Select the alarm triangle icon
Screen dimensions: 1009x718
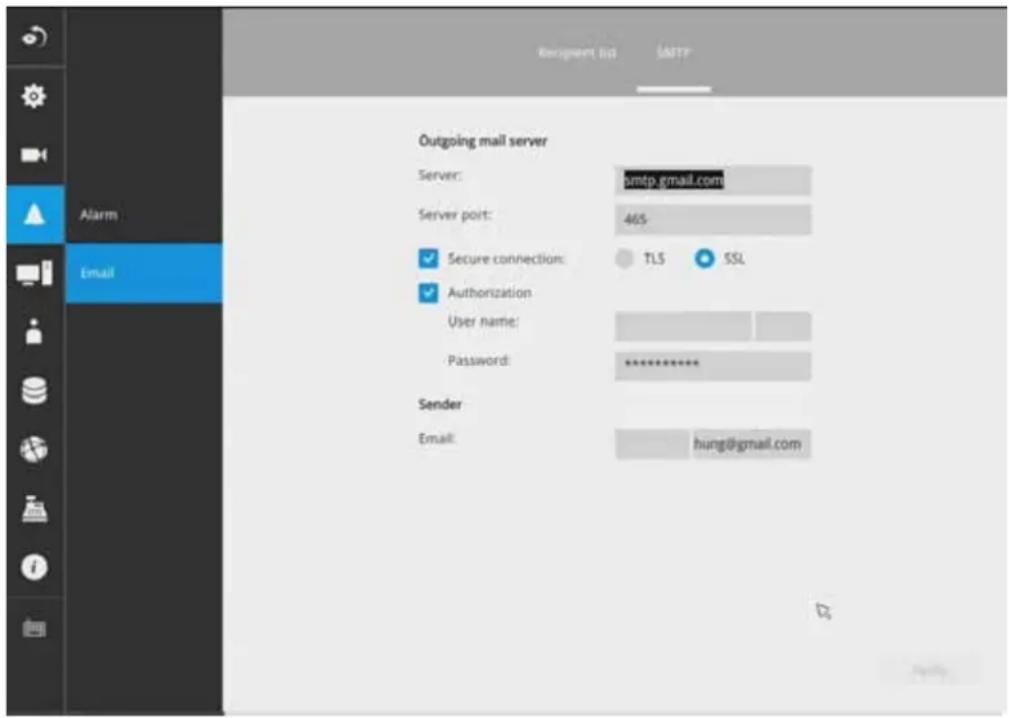pyautogui.click(x=35, y=214)
